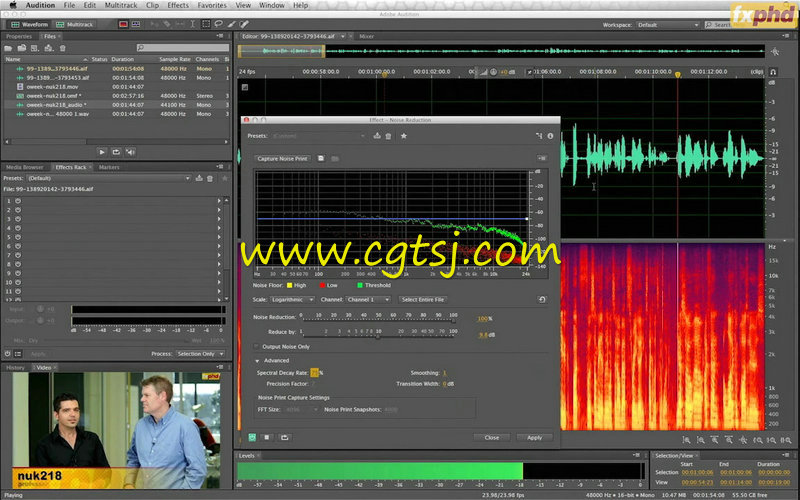
Task: Select the Marquee Selection tool
Action: (206, 24)
